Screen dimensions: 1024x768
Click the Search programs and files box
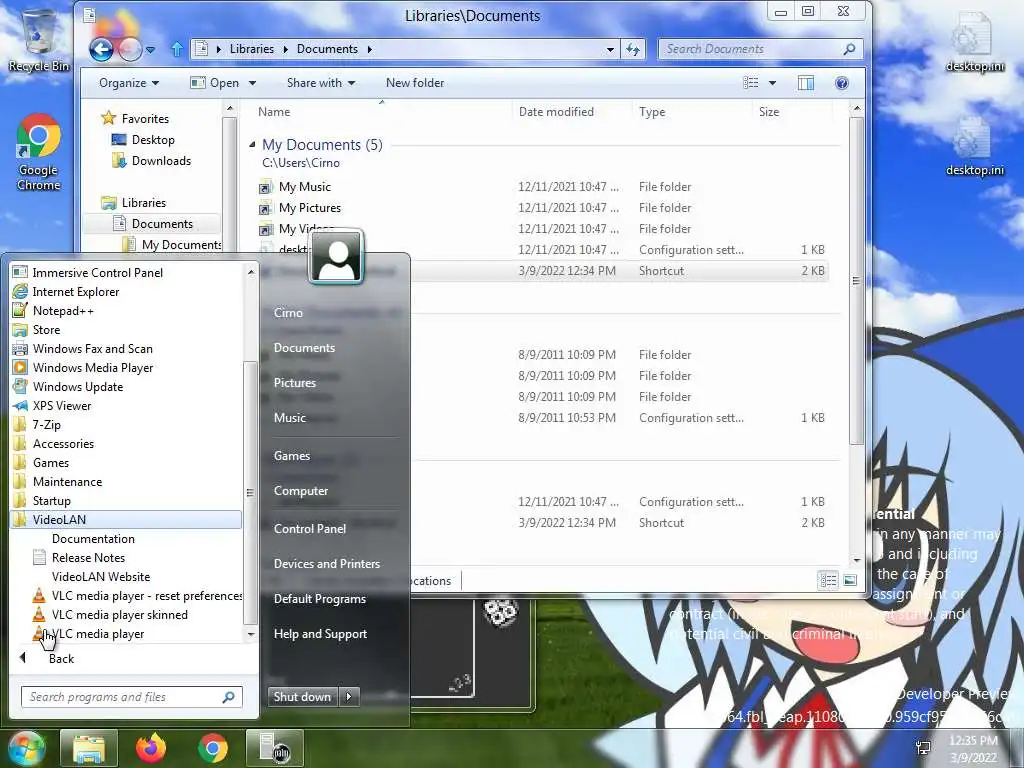pos(131,697)
